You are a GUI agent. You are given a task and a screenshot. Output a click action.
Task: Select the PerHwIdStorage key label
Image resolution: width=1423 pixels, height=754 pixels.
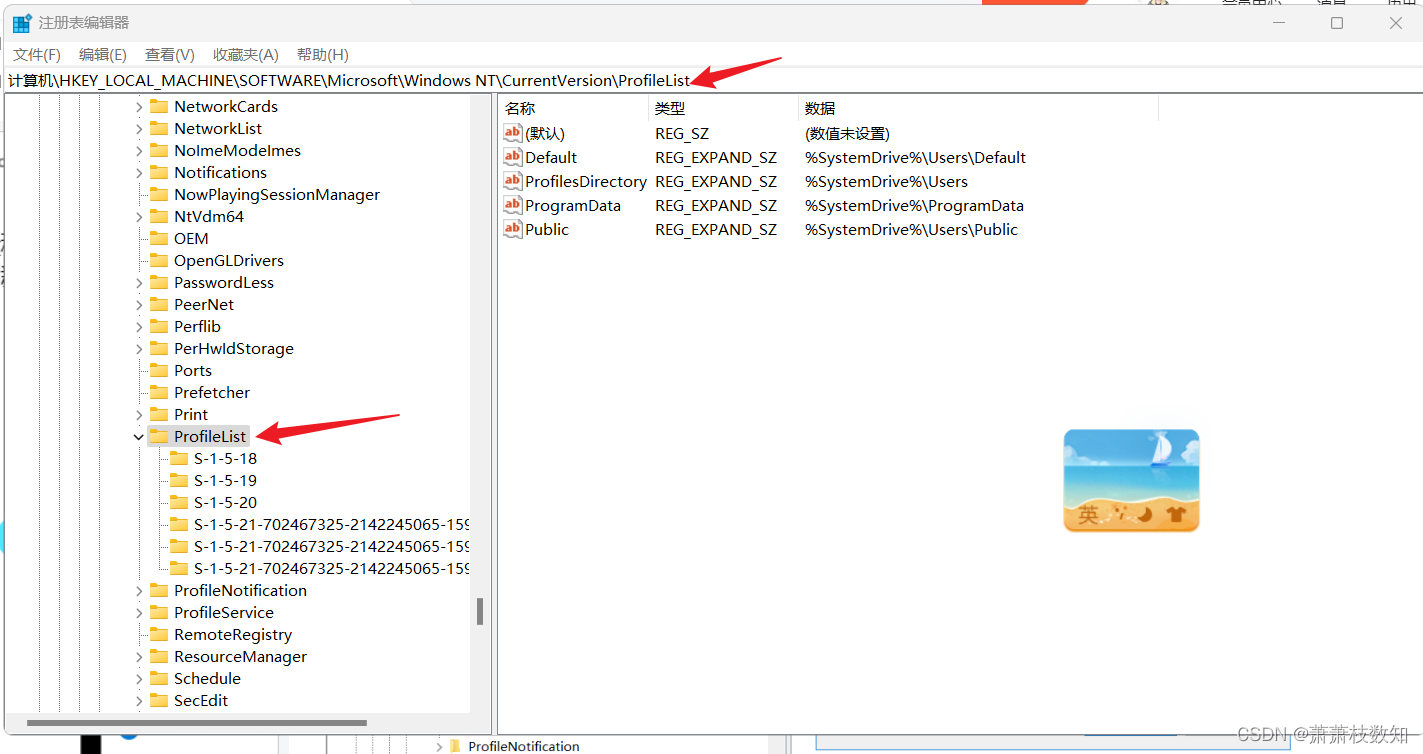tap(234, 349)
